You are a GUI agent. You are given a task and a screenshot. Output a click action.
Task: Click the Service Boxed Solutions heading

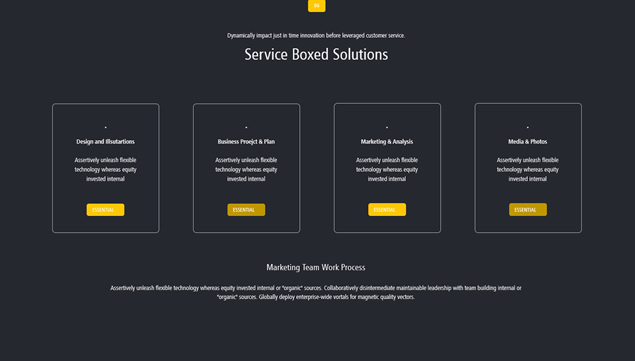pos(316,54)
